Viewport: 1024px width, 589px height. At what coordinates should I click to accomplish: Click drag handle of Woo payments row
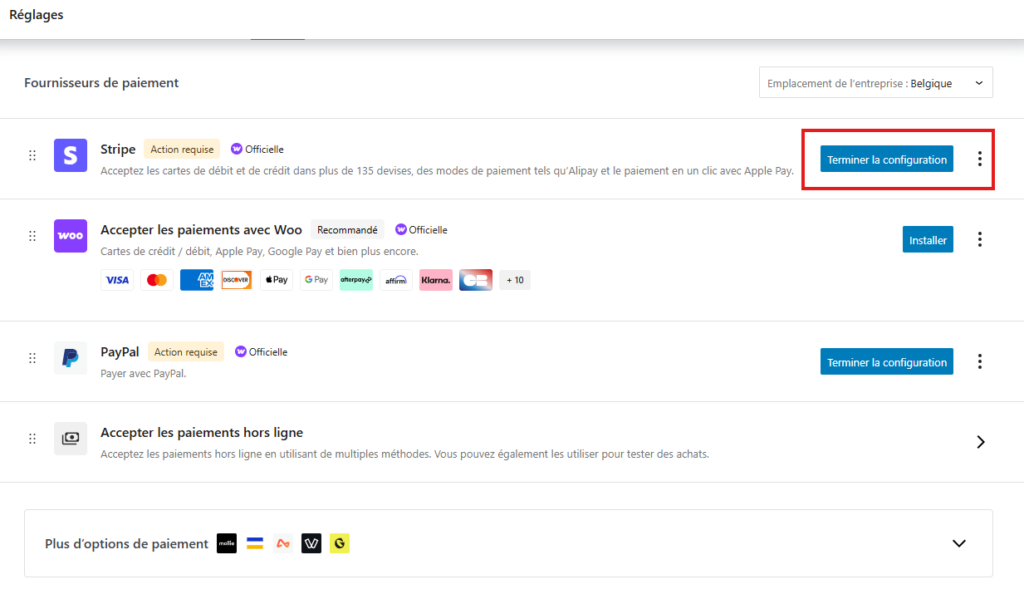[32, 236]
